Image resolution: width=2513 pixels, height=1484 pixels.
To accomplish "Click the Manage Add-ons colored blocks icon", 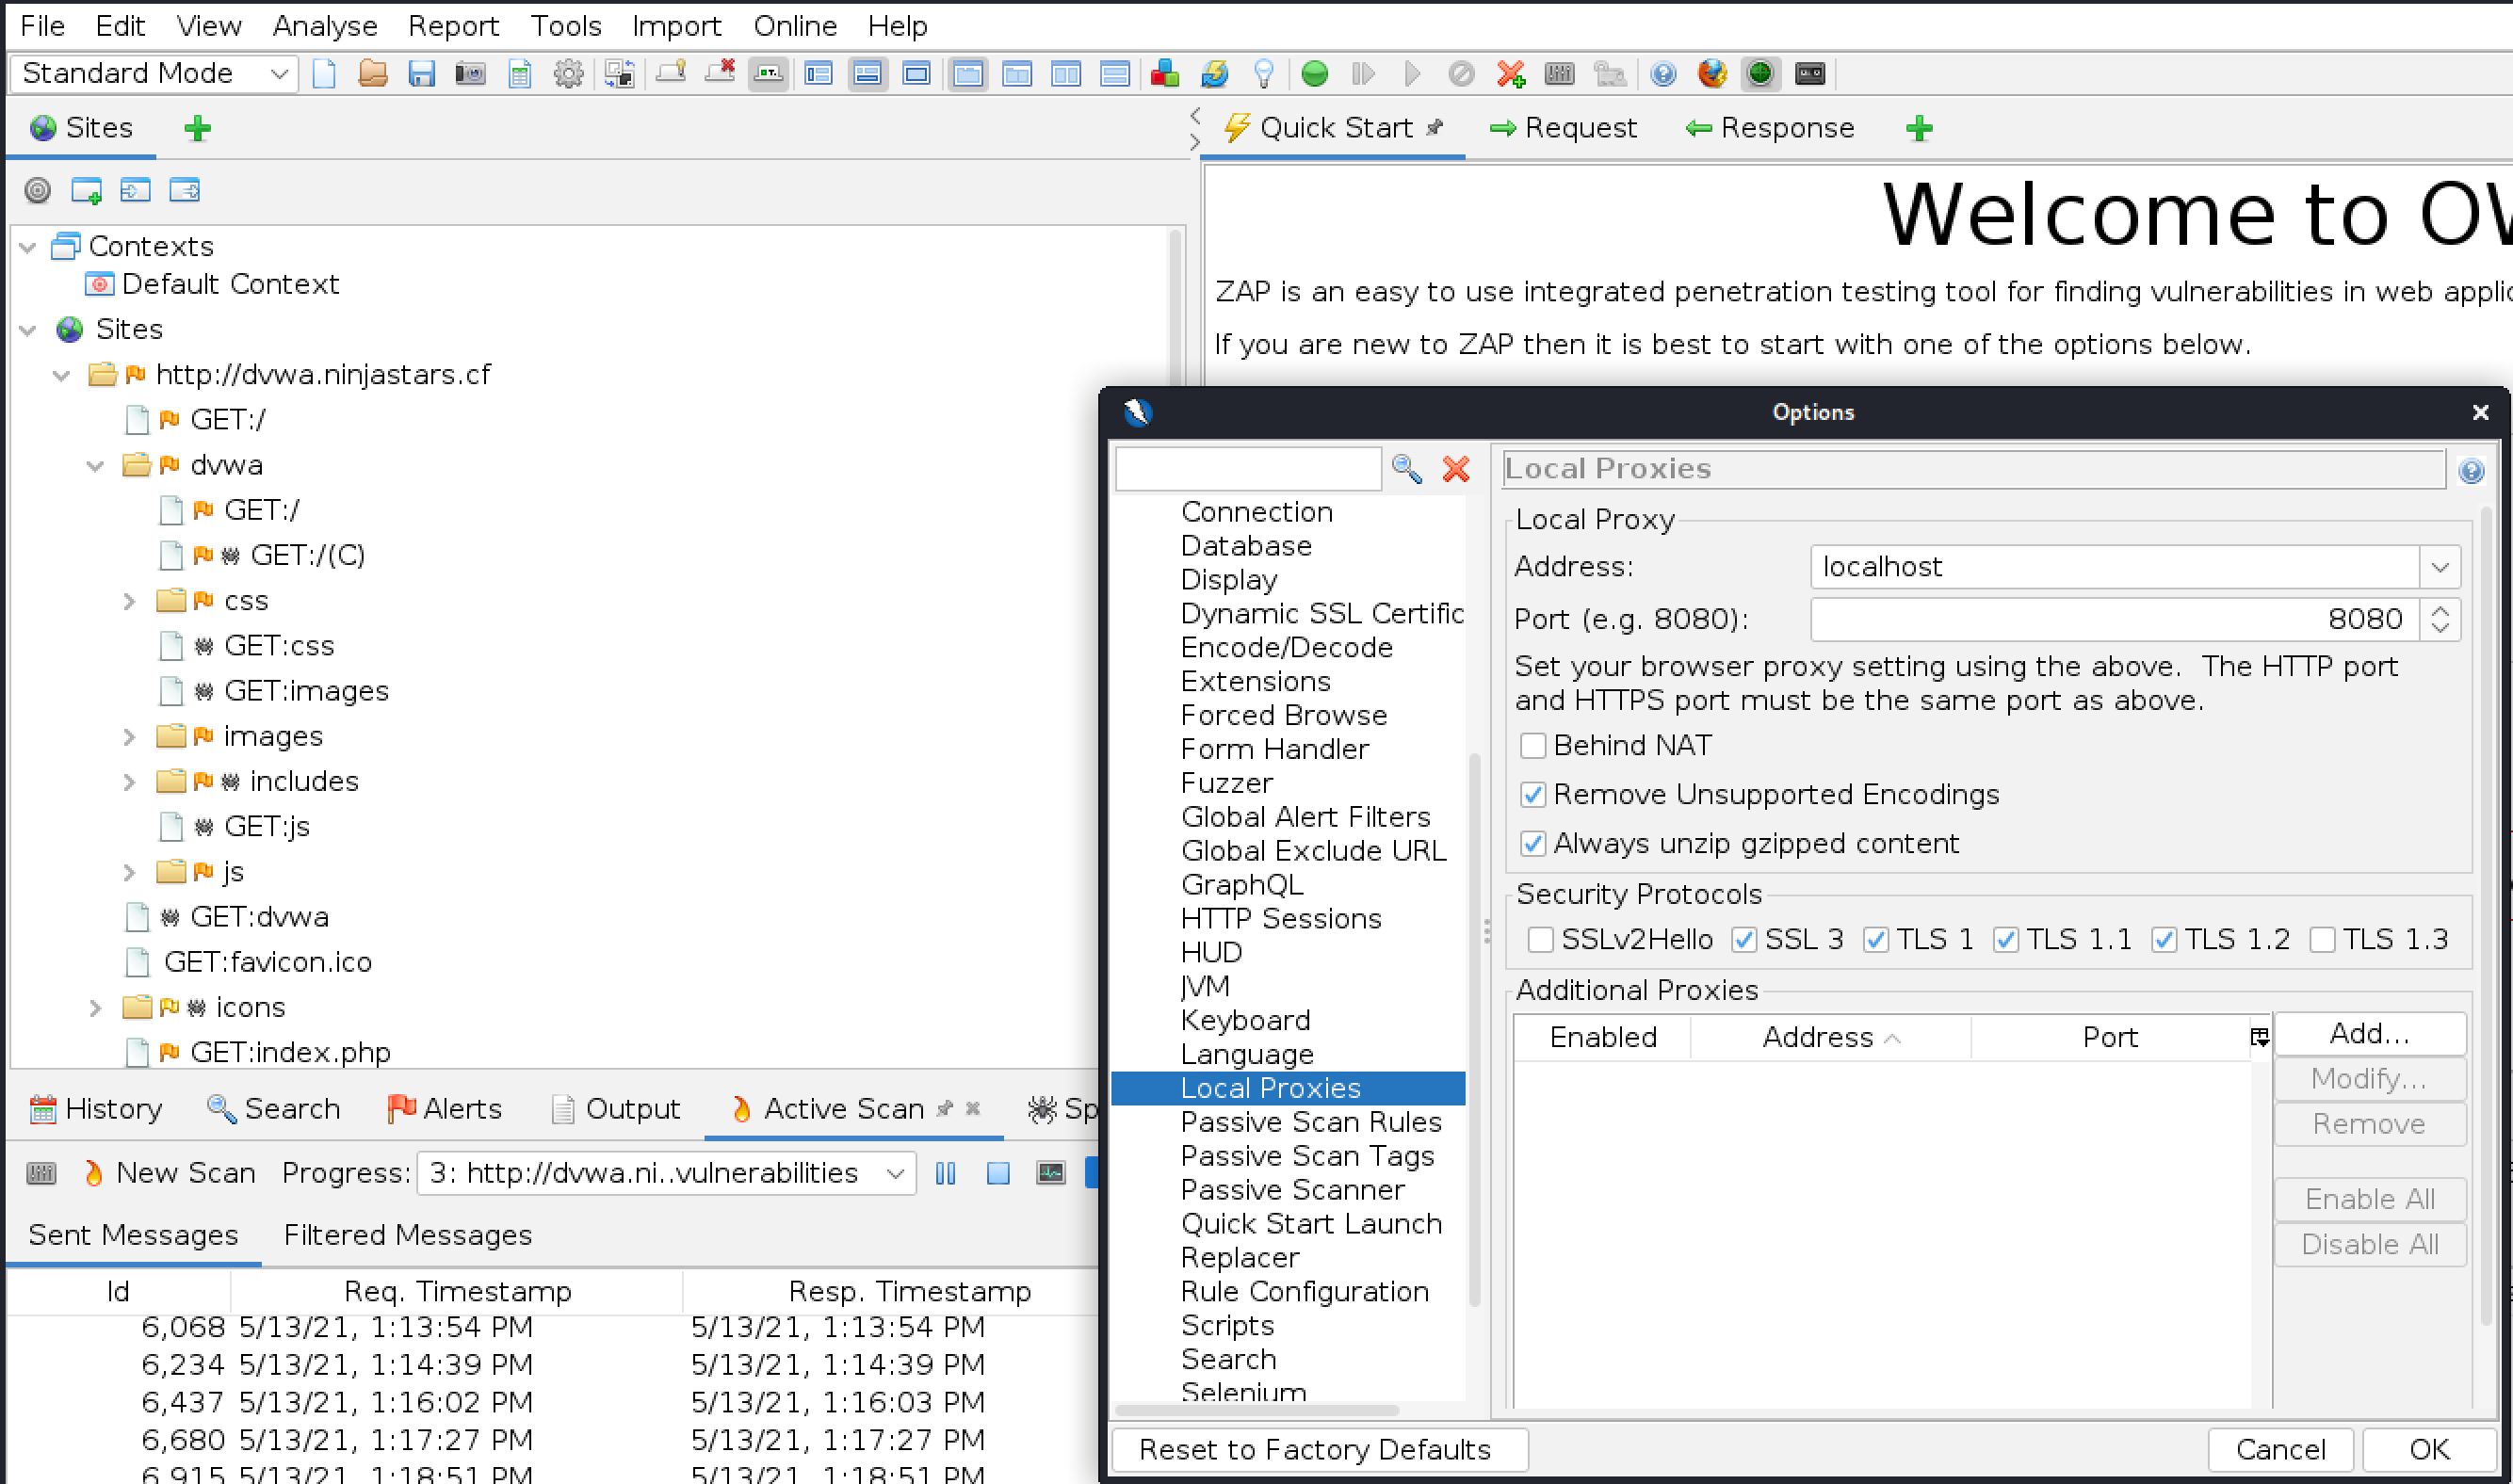I will pos(1164,74).
